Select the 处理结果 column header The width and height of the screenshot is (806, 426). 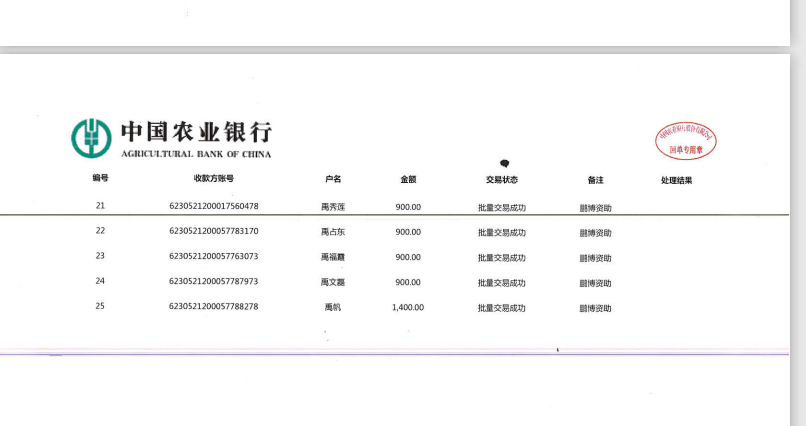(676, 180)
